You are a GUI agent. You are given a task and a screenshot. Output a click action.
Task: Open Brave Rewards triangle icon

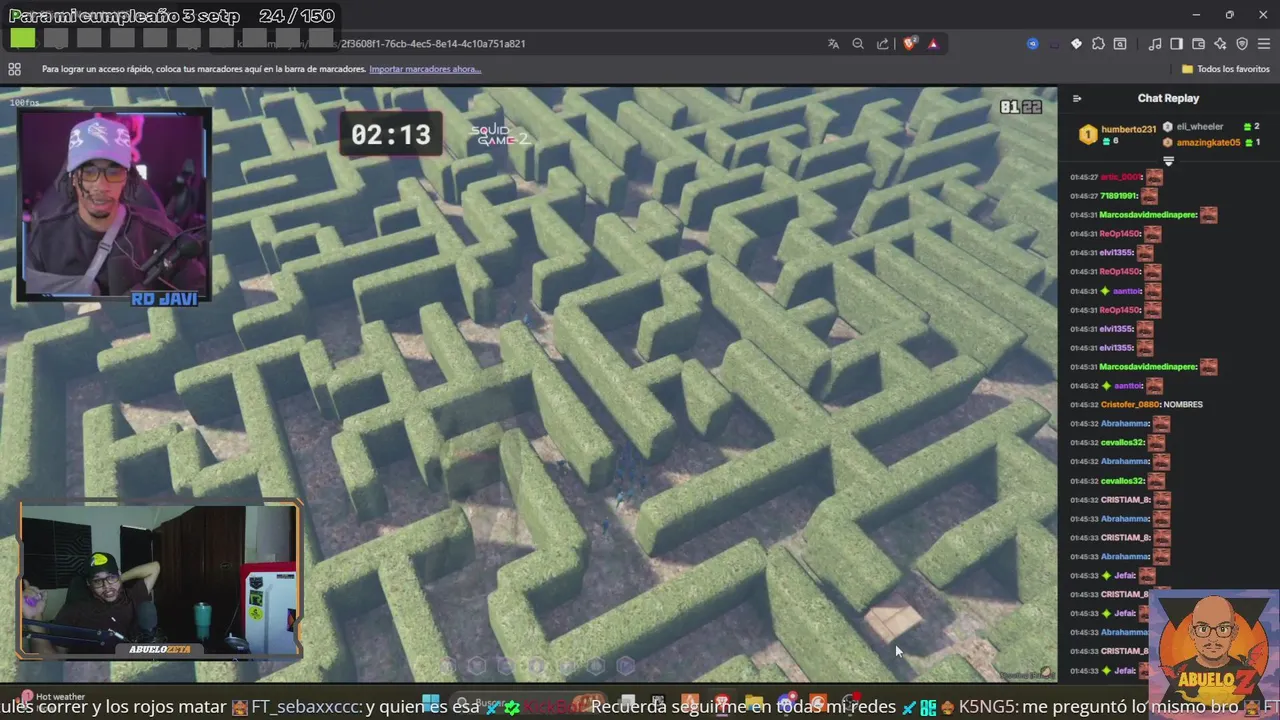(933, 44)
